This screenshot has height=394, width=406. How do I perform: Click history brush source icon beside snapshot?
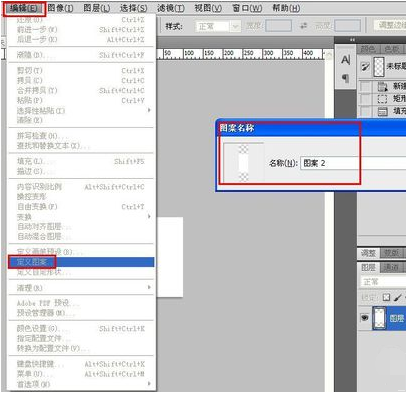click(x=366, y=67)
